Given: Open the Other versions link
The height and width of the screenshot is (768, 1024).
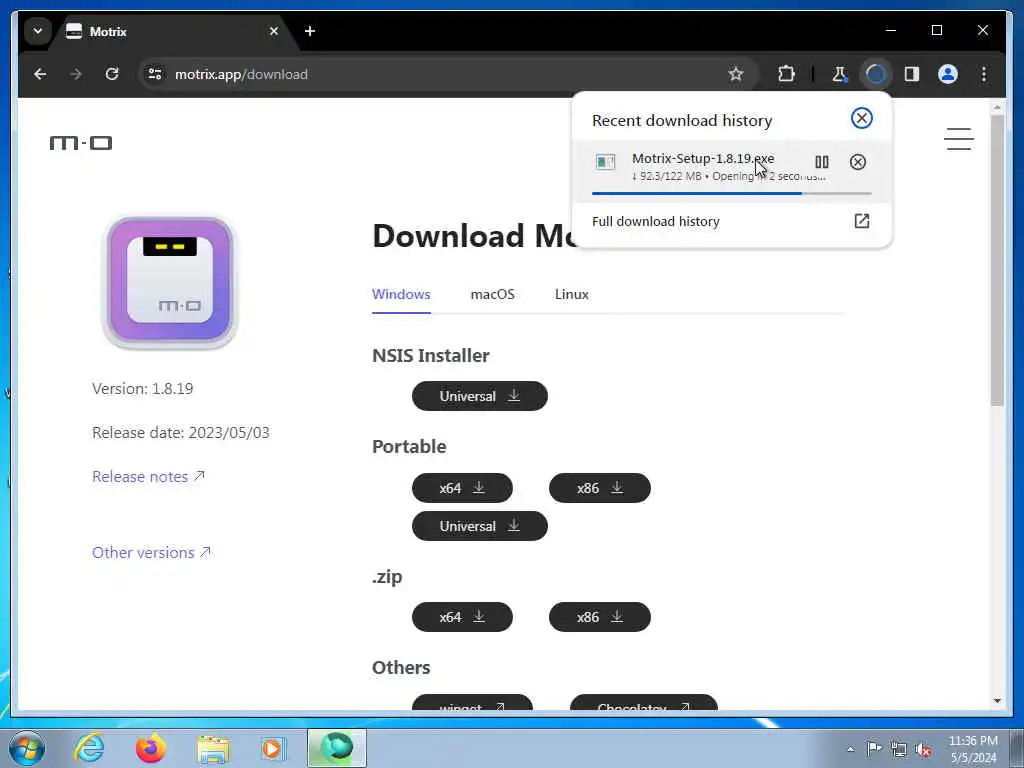Looking at the screenshot, I should (x=151, y=552).
